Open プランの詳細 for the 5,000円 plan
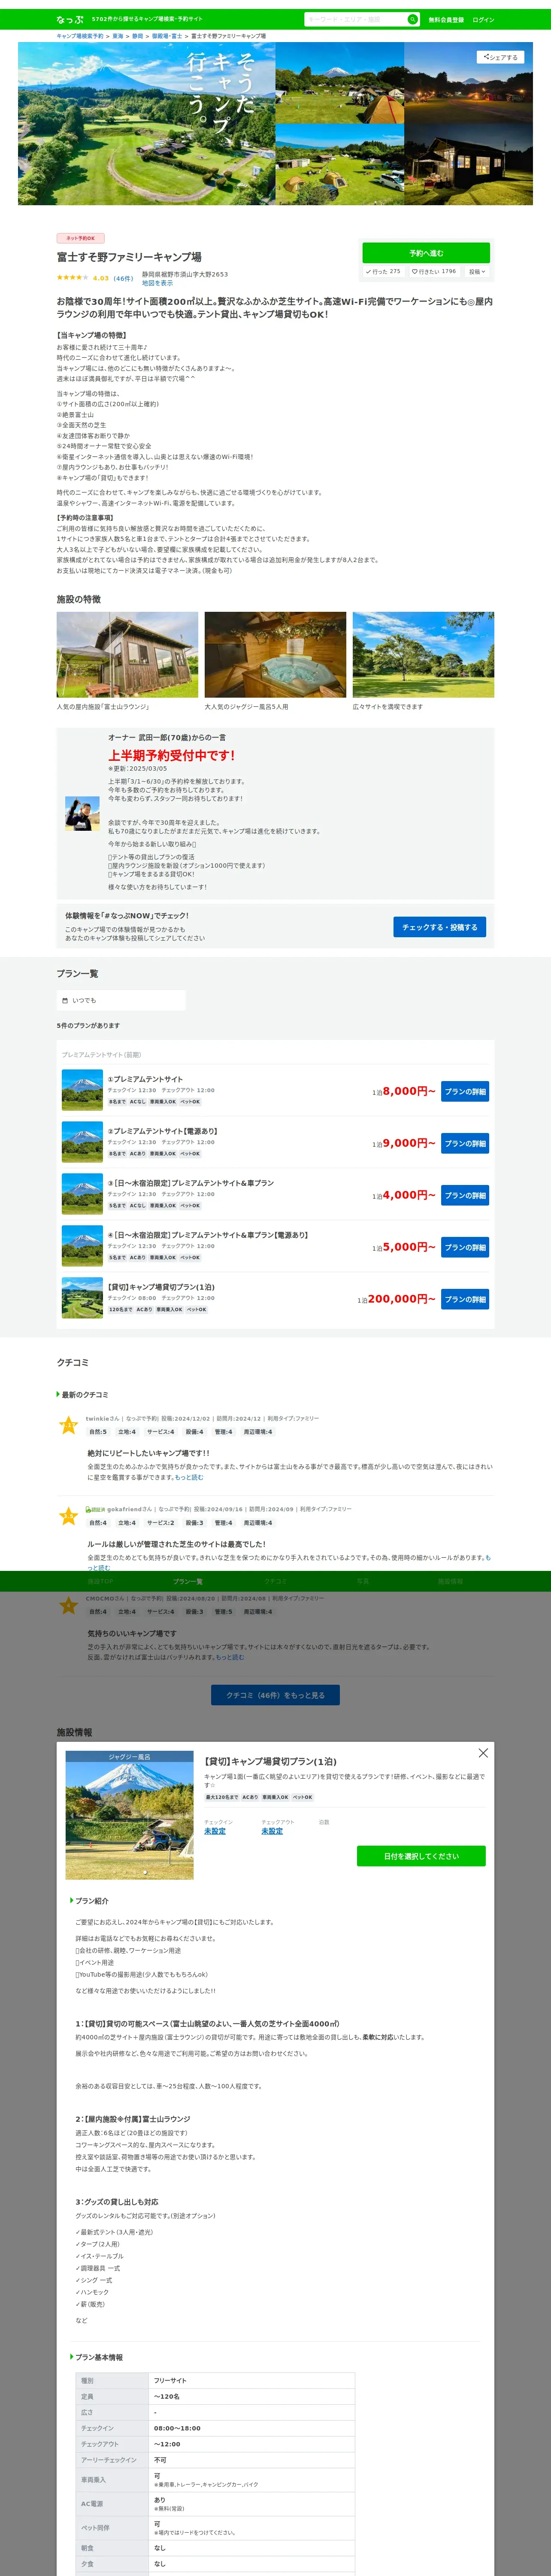The height and width of the screenshot is (2576, 551). pyautogui.click(x=465, y=1248)
